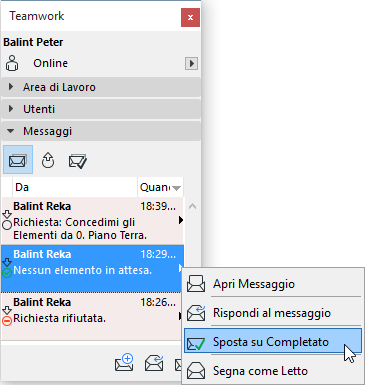The image size is (365, 385).
Task: Close the Teamwork palette
Action: click(190, 17)
